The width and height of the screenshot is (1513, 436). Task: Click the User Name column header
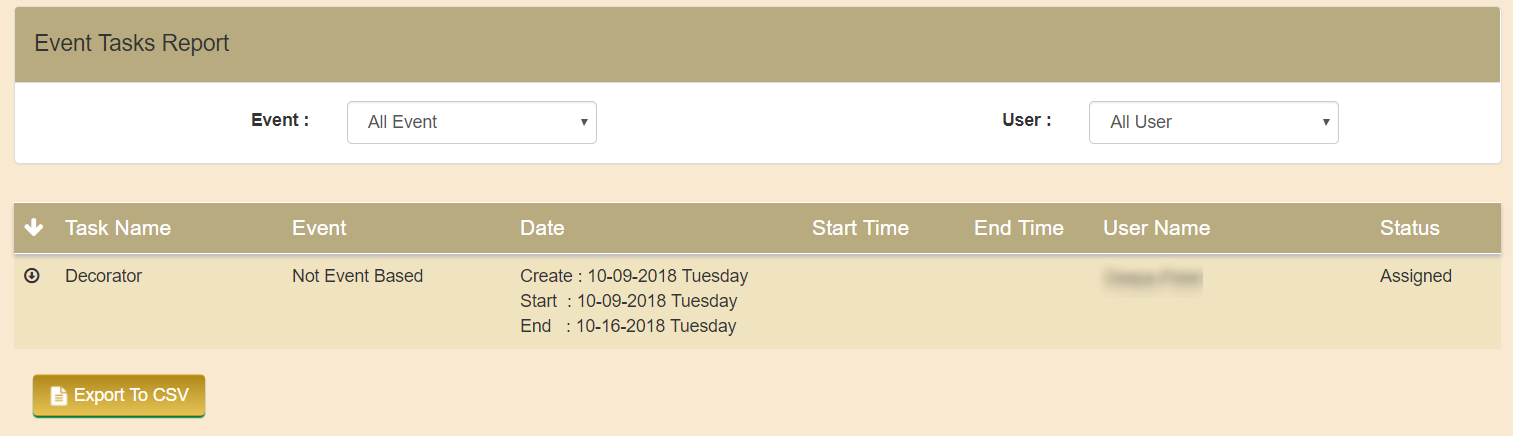click(1157, 228)
